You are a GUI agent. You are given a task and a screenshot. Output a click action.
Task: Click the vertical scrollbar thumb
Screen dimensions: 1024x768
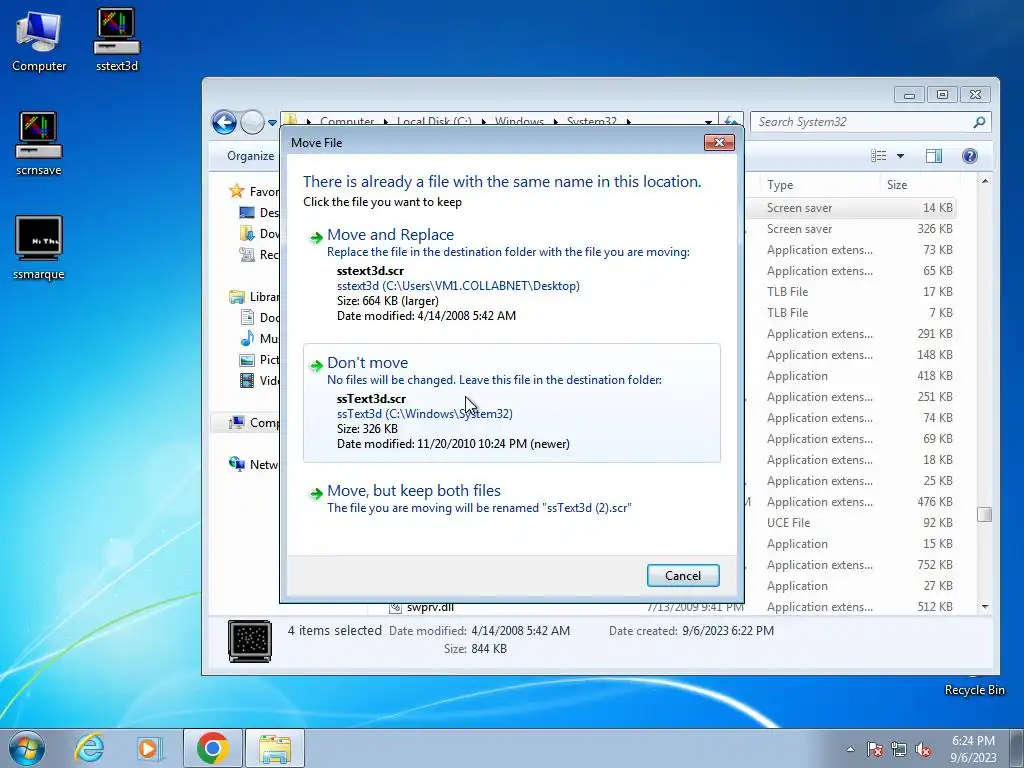tap(985, 515)
